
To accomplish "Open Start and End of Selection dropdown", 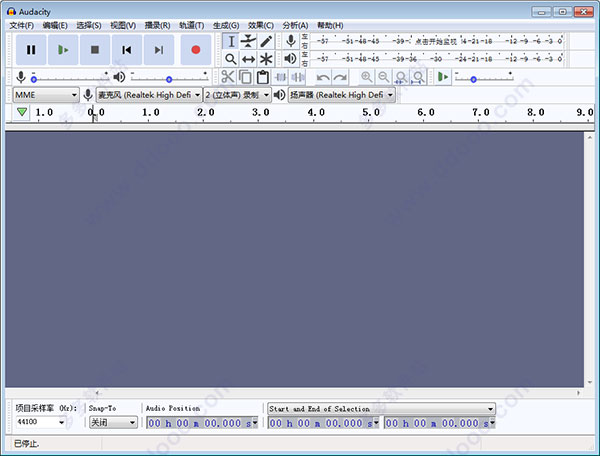I will tap(381, 409).
